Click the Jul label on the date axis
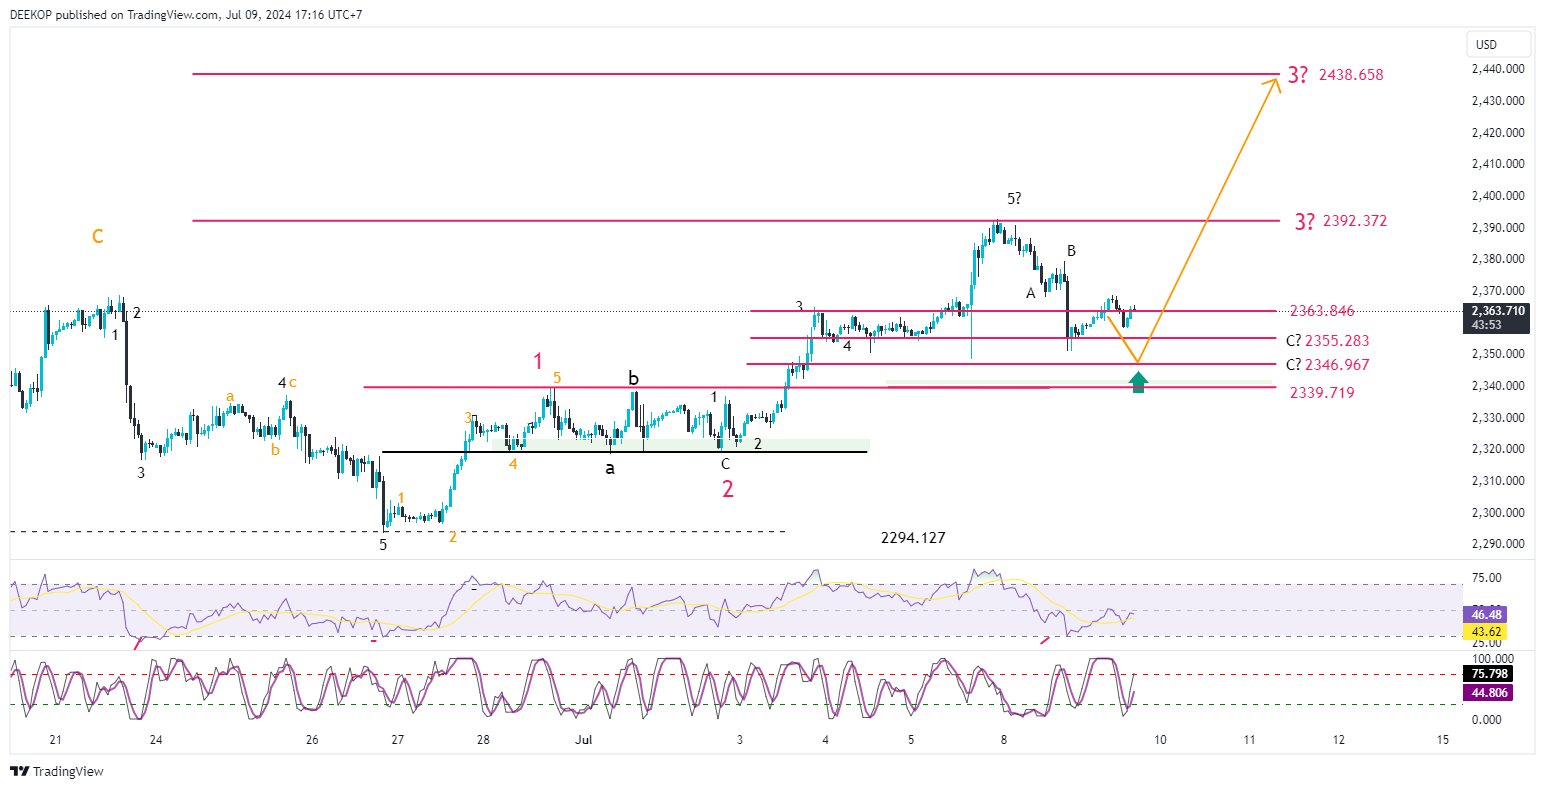 [584, 740]
